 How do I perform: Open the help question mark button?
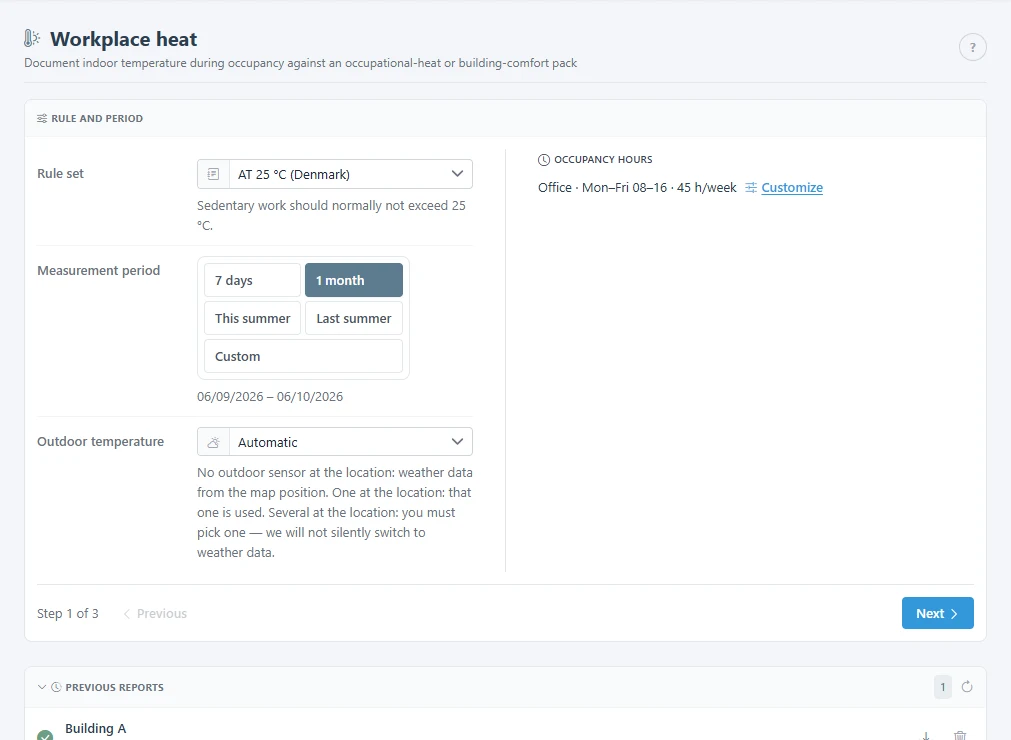(972, 47)
